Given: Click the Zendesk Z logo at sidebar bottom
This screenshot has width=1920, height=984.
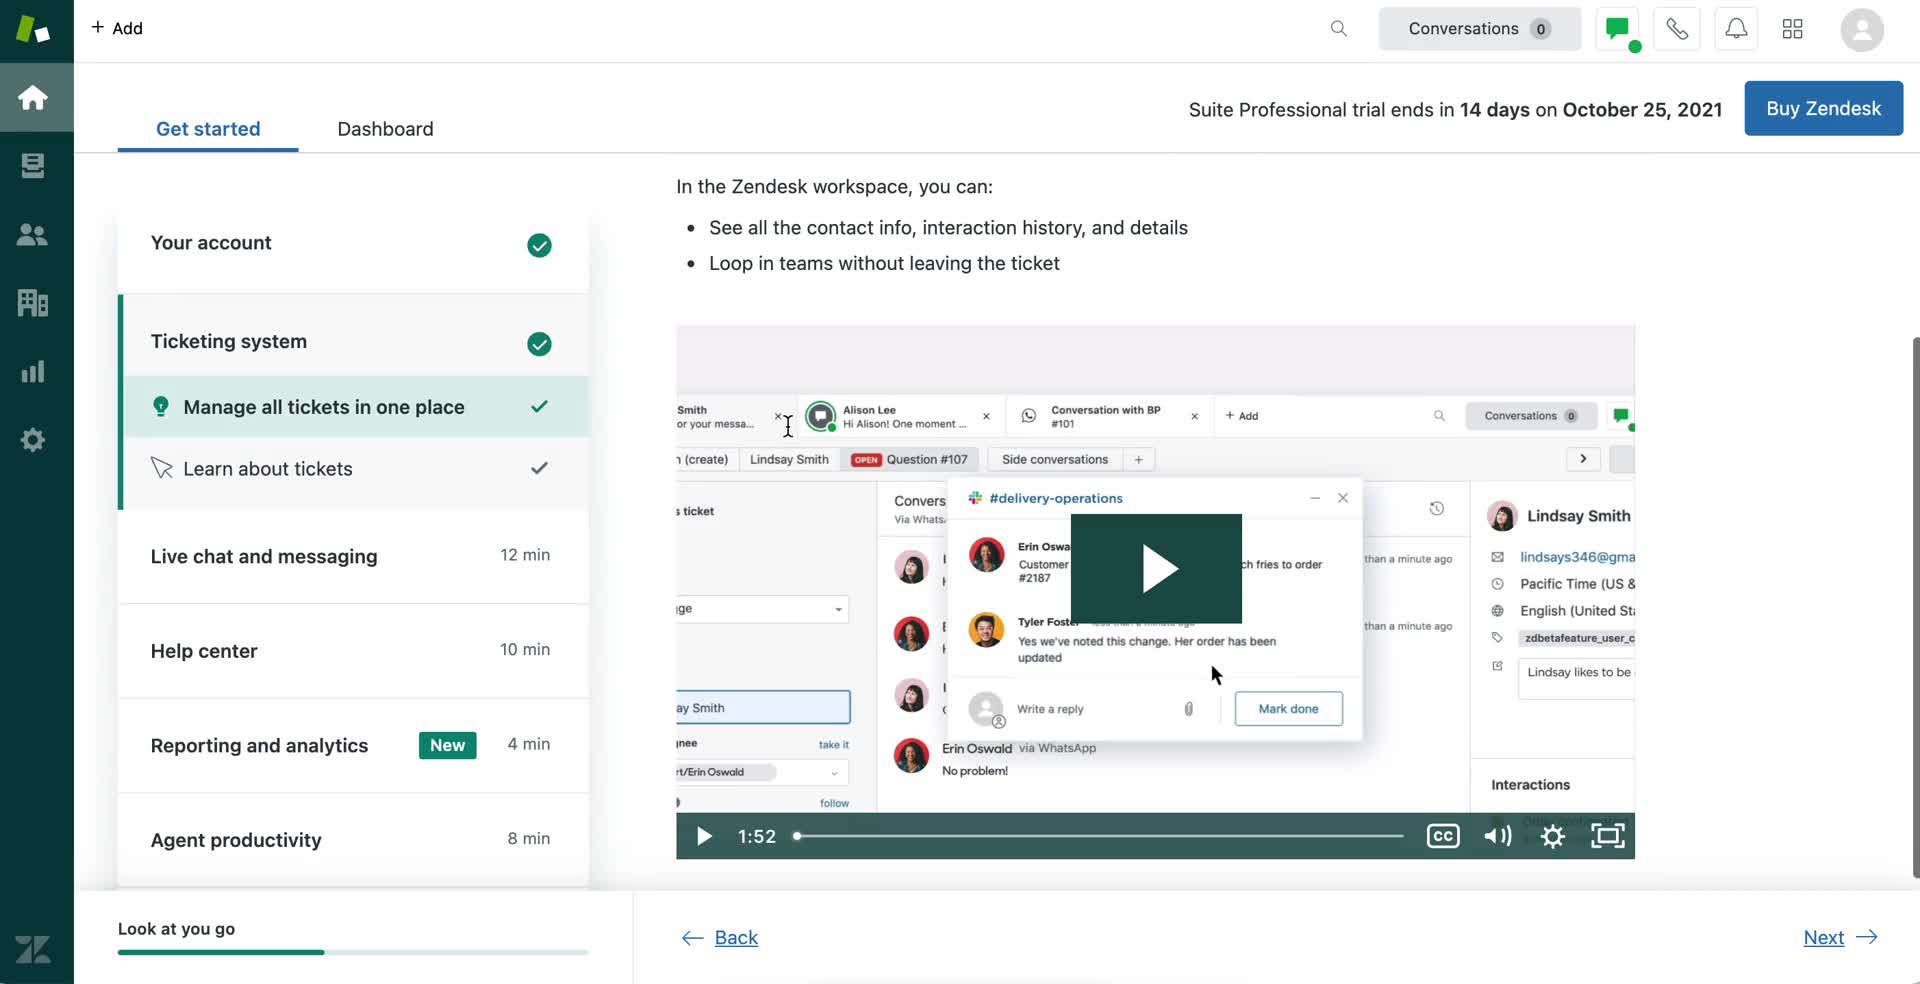Looking at the screenshot, I should point(33,949).
